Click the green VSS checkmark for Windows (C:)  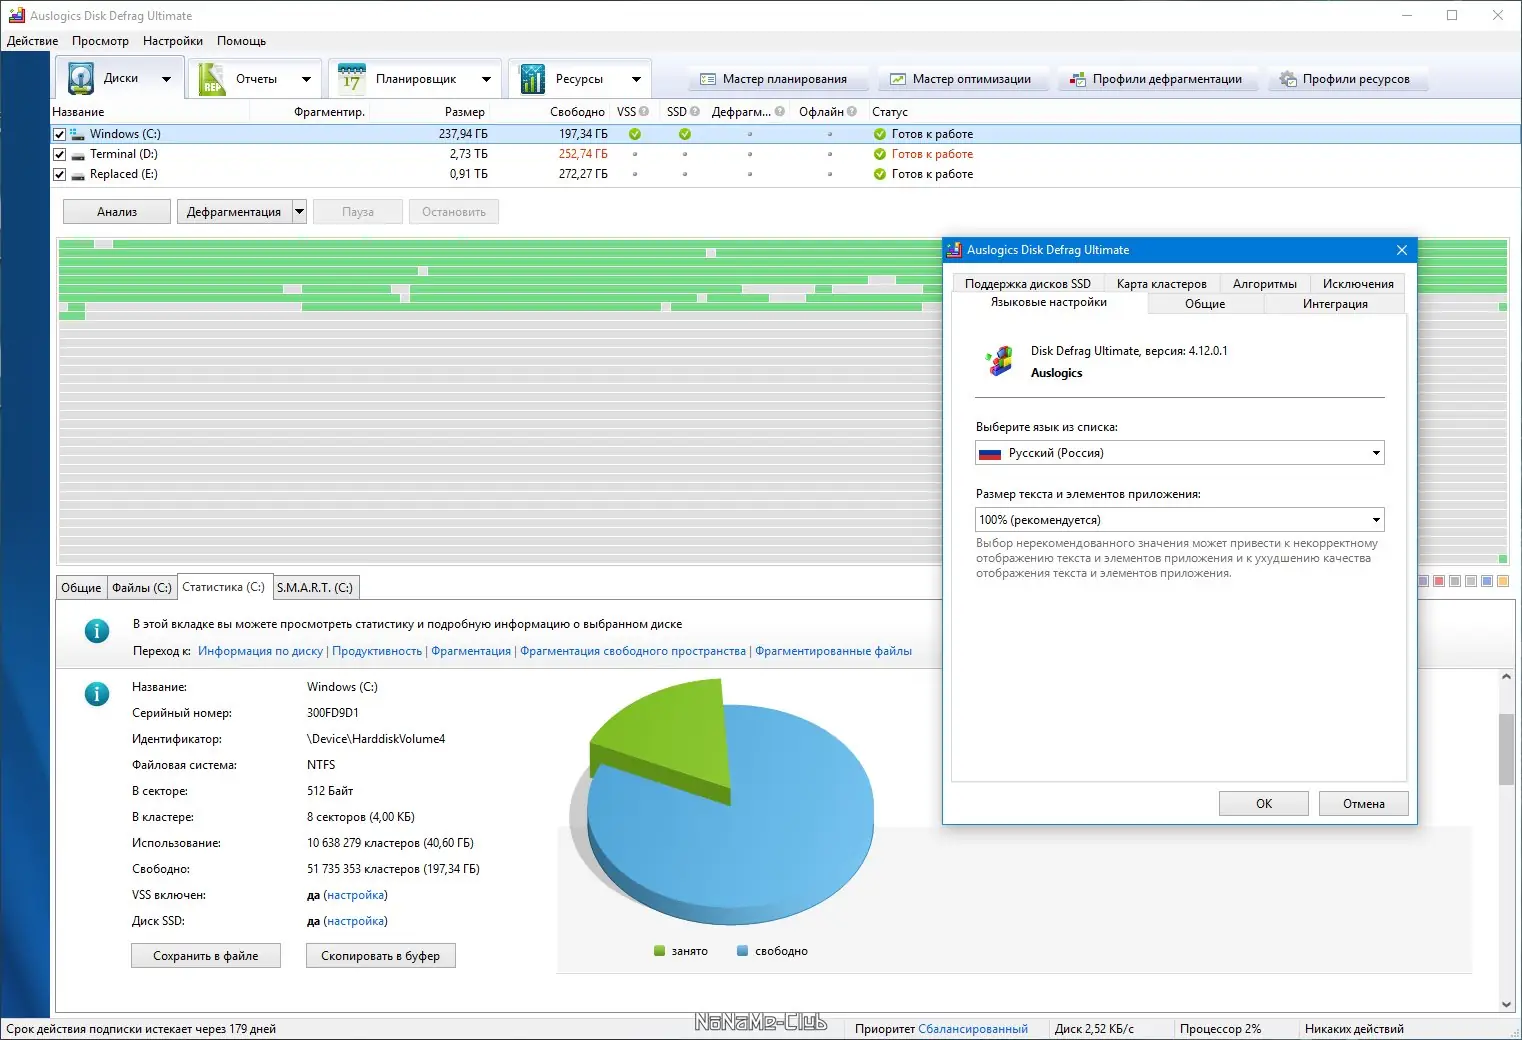635,134
